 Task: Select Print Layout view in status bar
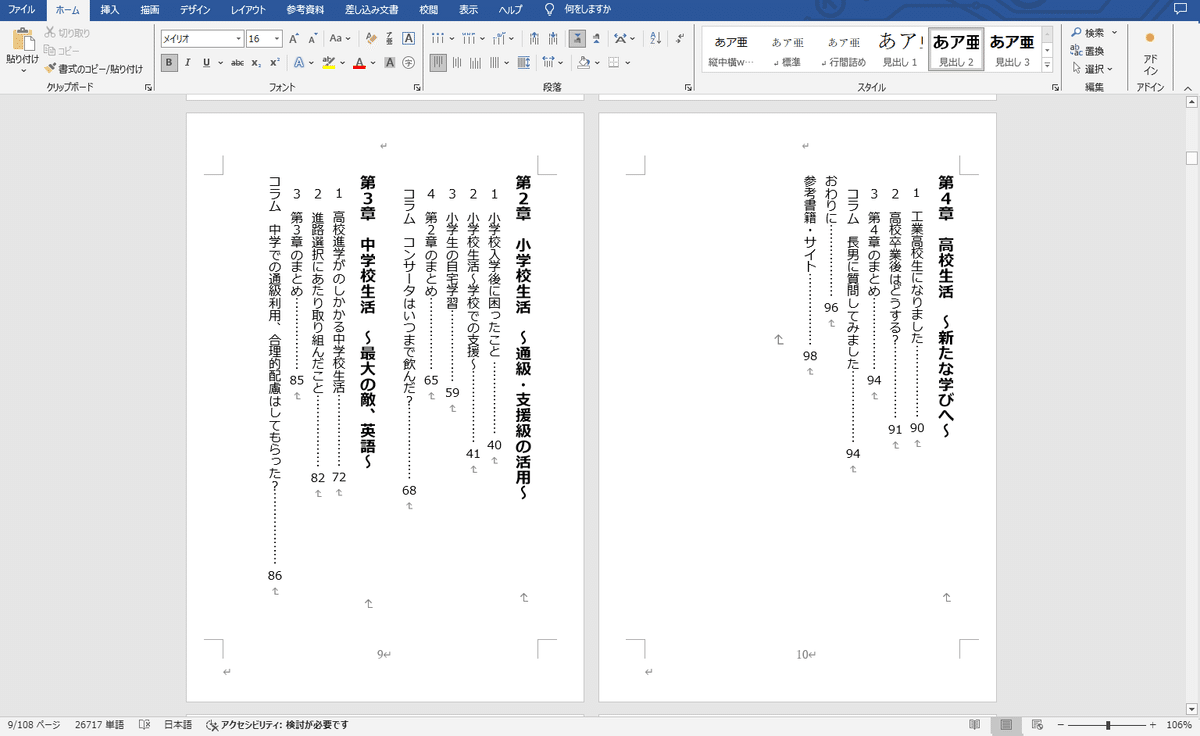click(x=1006, y=724)
